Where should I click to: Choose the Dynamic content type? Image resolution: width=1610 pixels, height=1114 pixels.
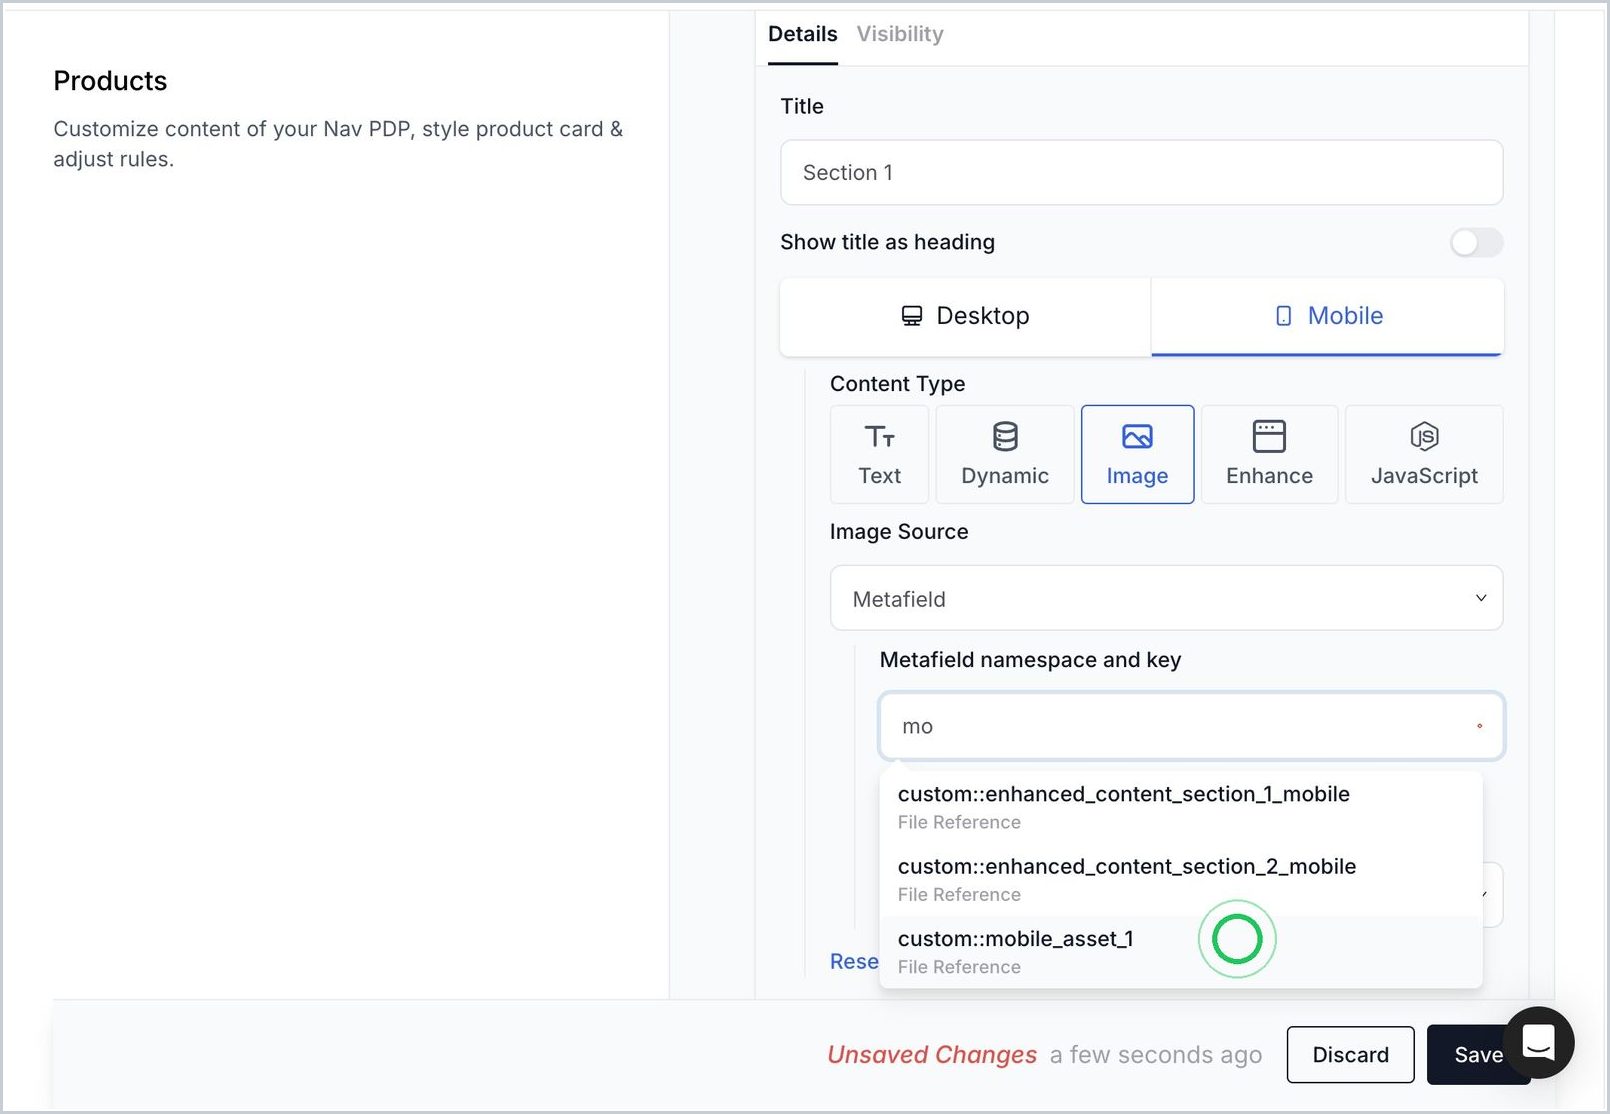pyautogui.click(x=1005, y=454)
